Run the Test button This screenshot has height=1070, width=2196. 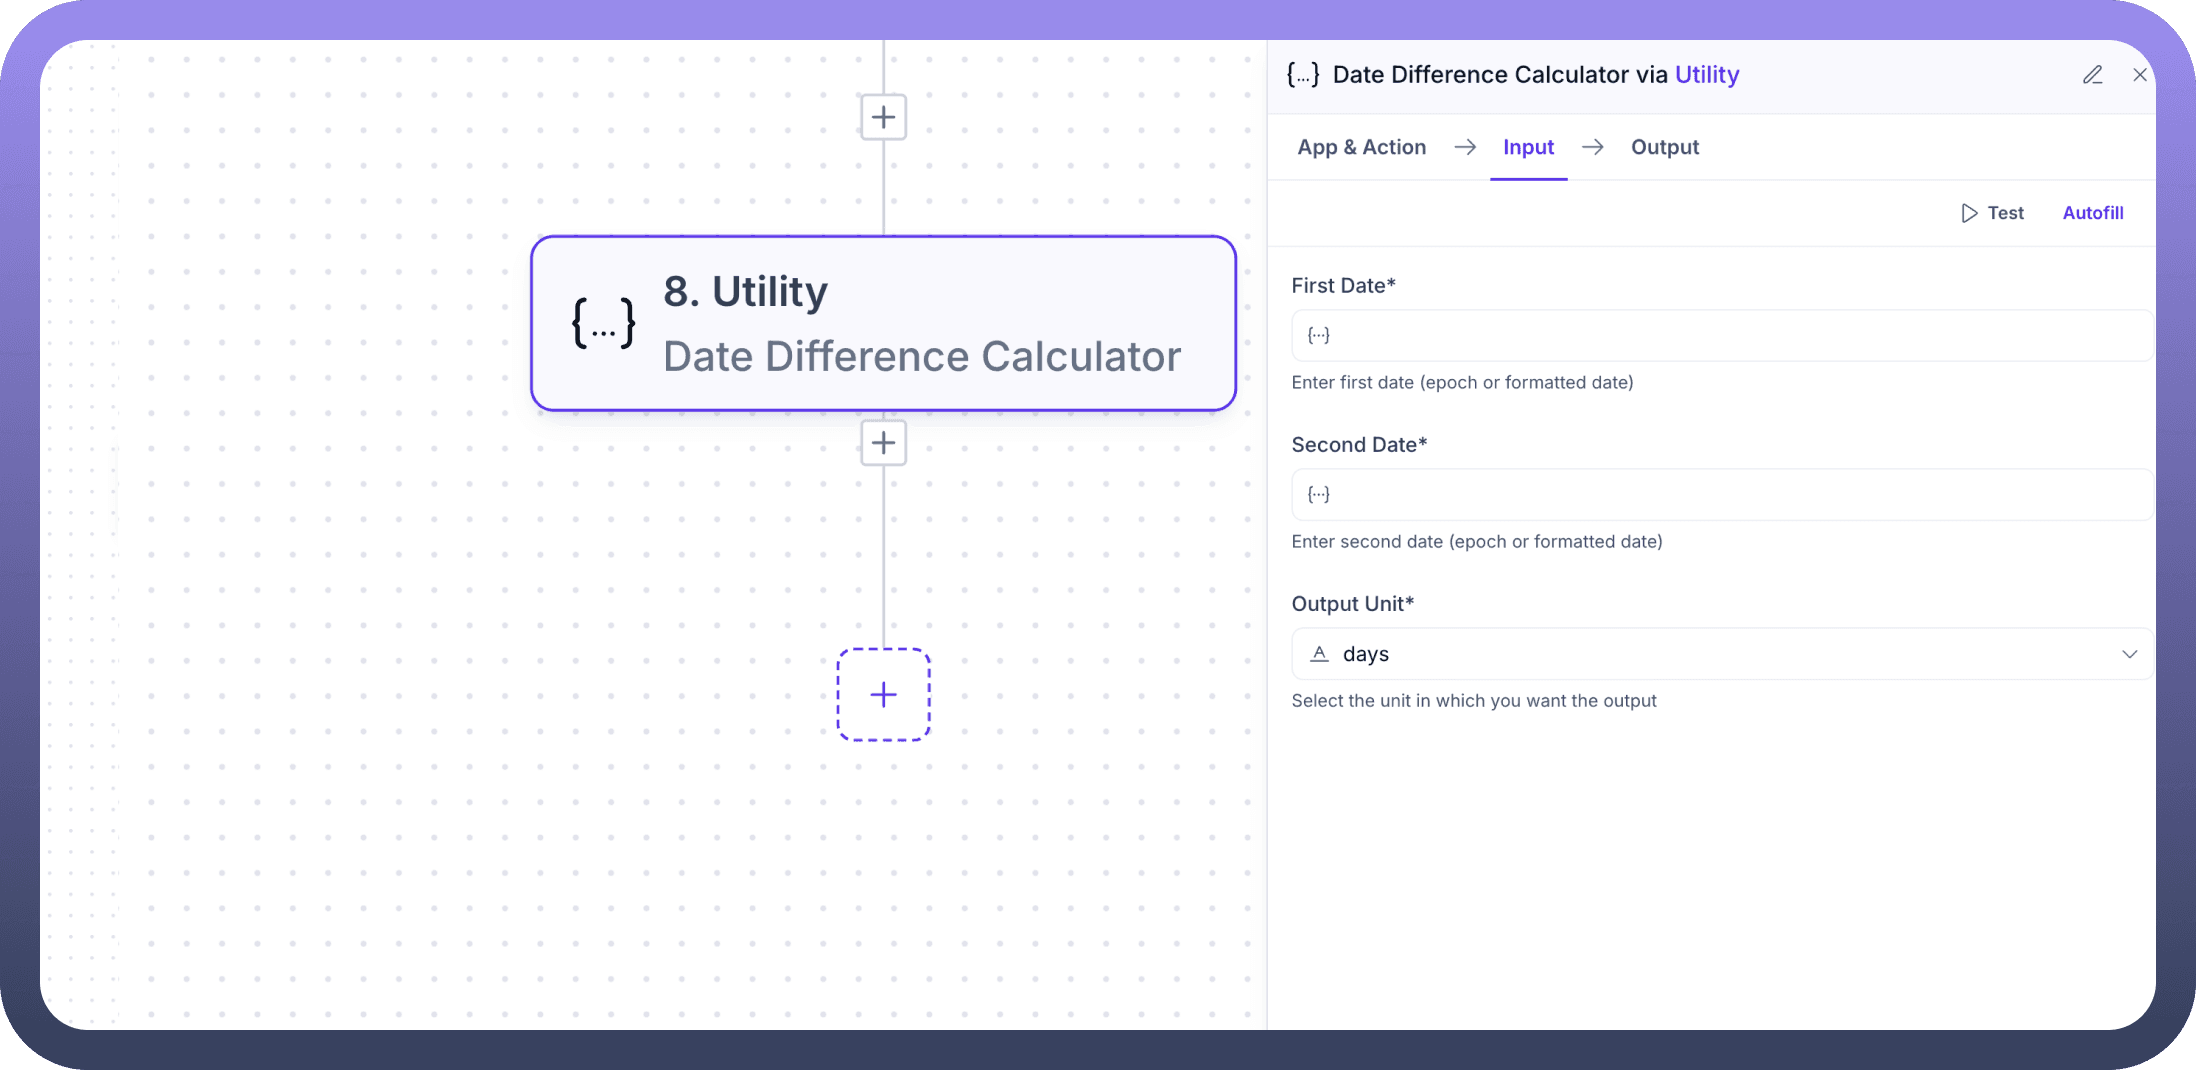pos(1992,213)
